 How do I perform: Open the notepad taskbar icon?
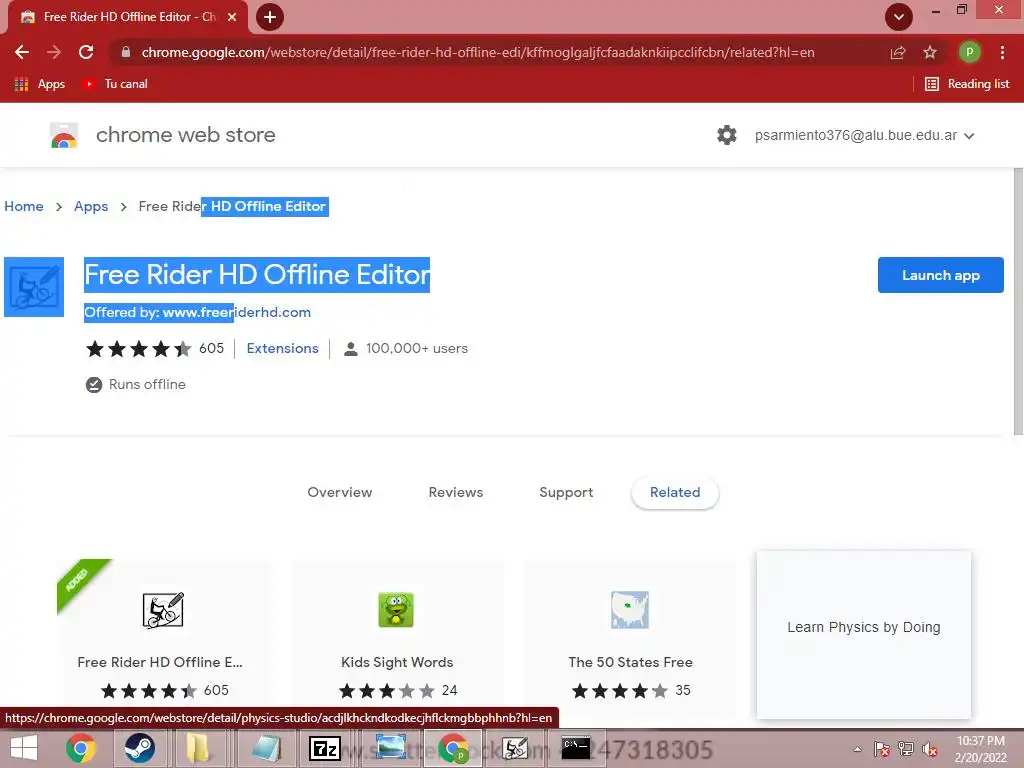tap(266, 748)
